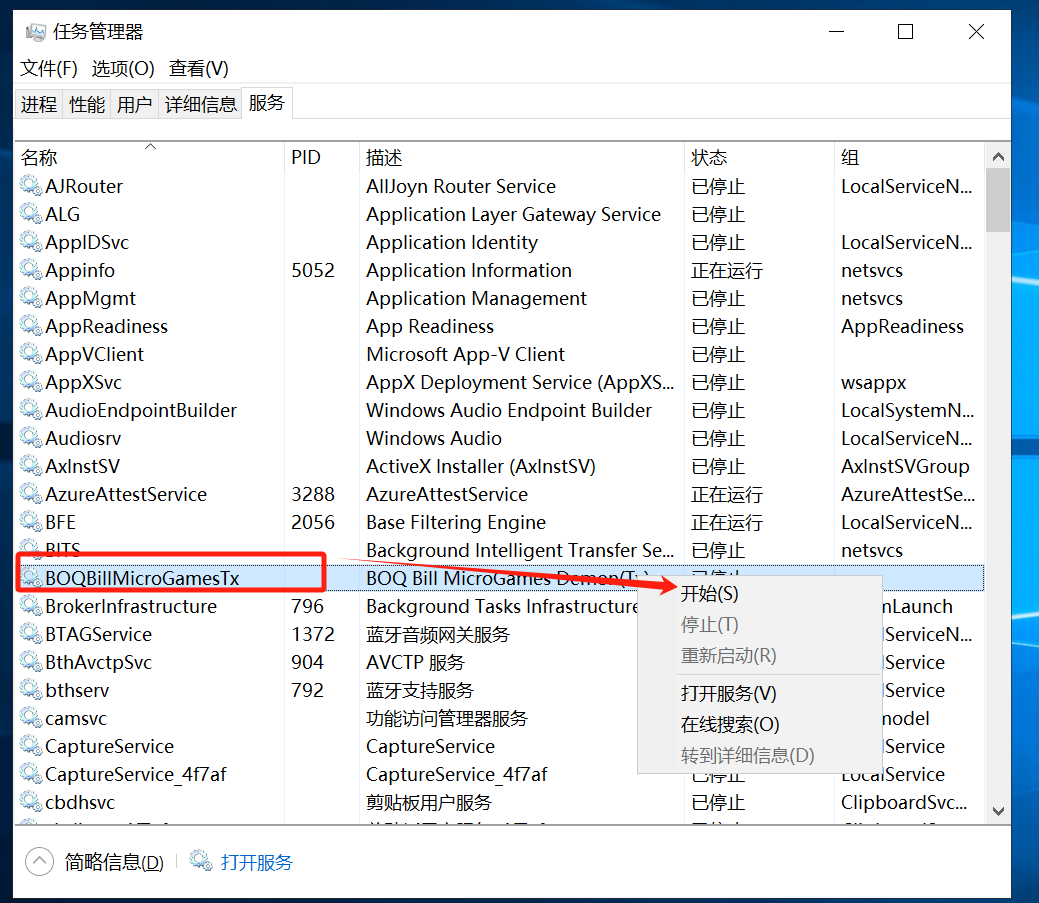Image resolution: width=1039 pixels, height=903 pixels.
Task: Select 打开服务(V) from context menu
Action: pyautogui.click(x=728, y=693)
